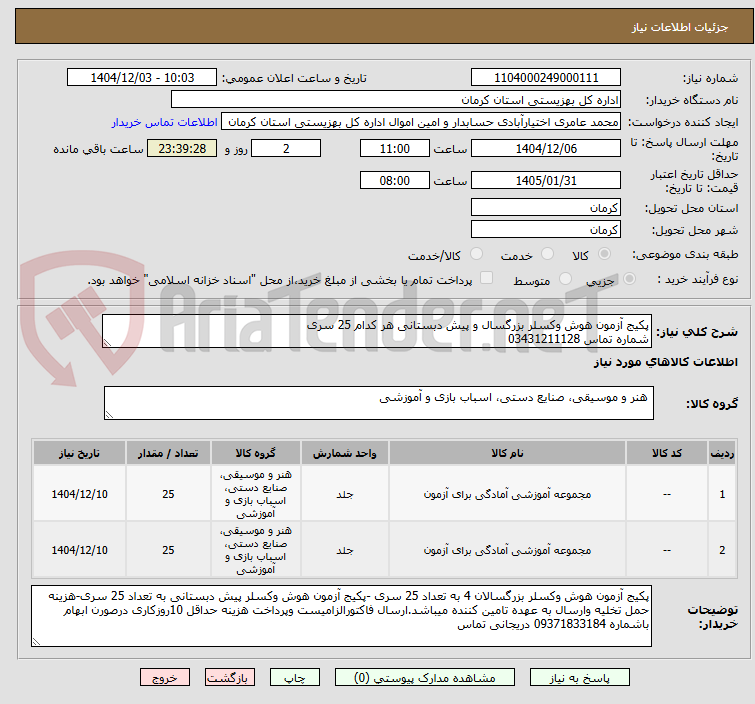Click the نام کالا column header

pyautogui.click(x=508, y=453)
